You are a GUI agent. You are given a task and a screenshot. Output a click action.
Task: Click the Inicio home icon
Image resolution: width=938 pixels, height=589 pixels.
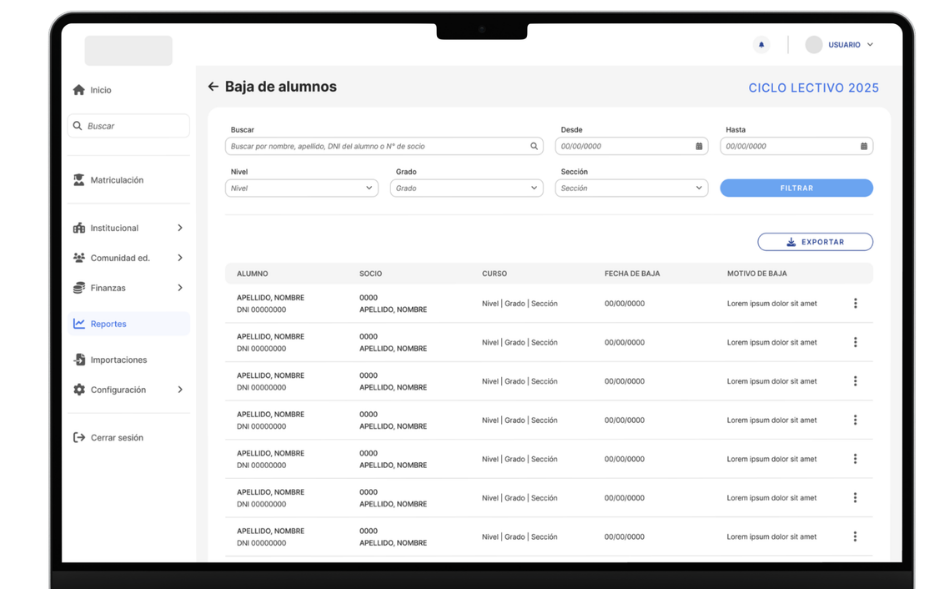79,90
